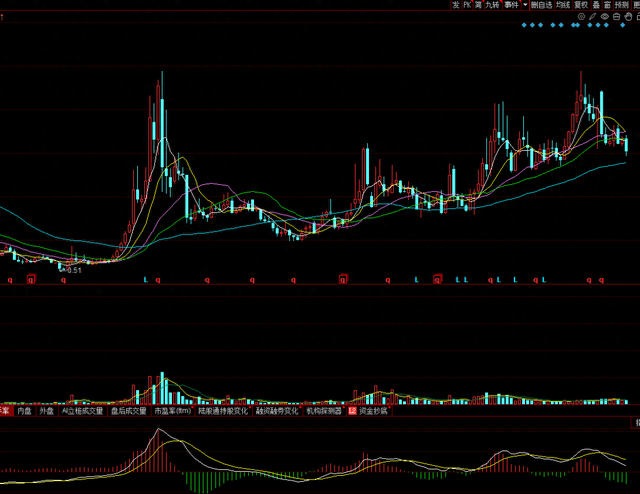This screenshot has width=640, height=494.
Task: Click the 删自选 button
Action: click(541, 5)
